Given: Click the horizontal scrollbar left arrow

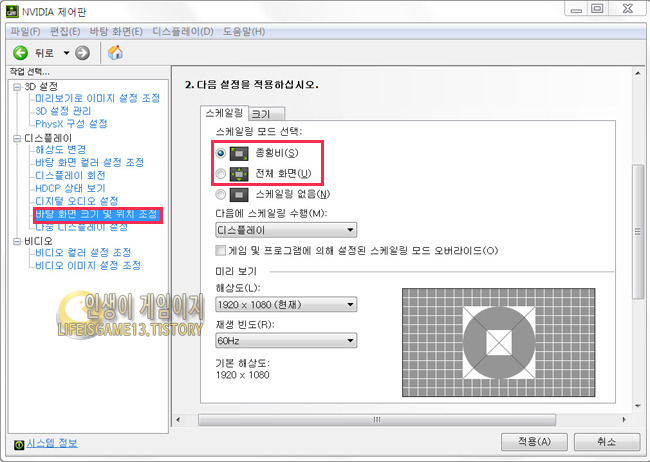Looking at the screenshot, I should click(178, 420).
